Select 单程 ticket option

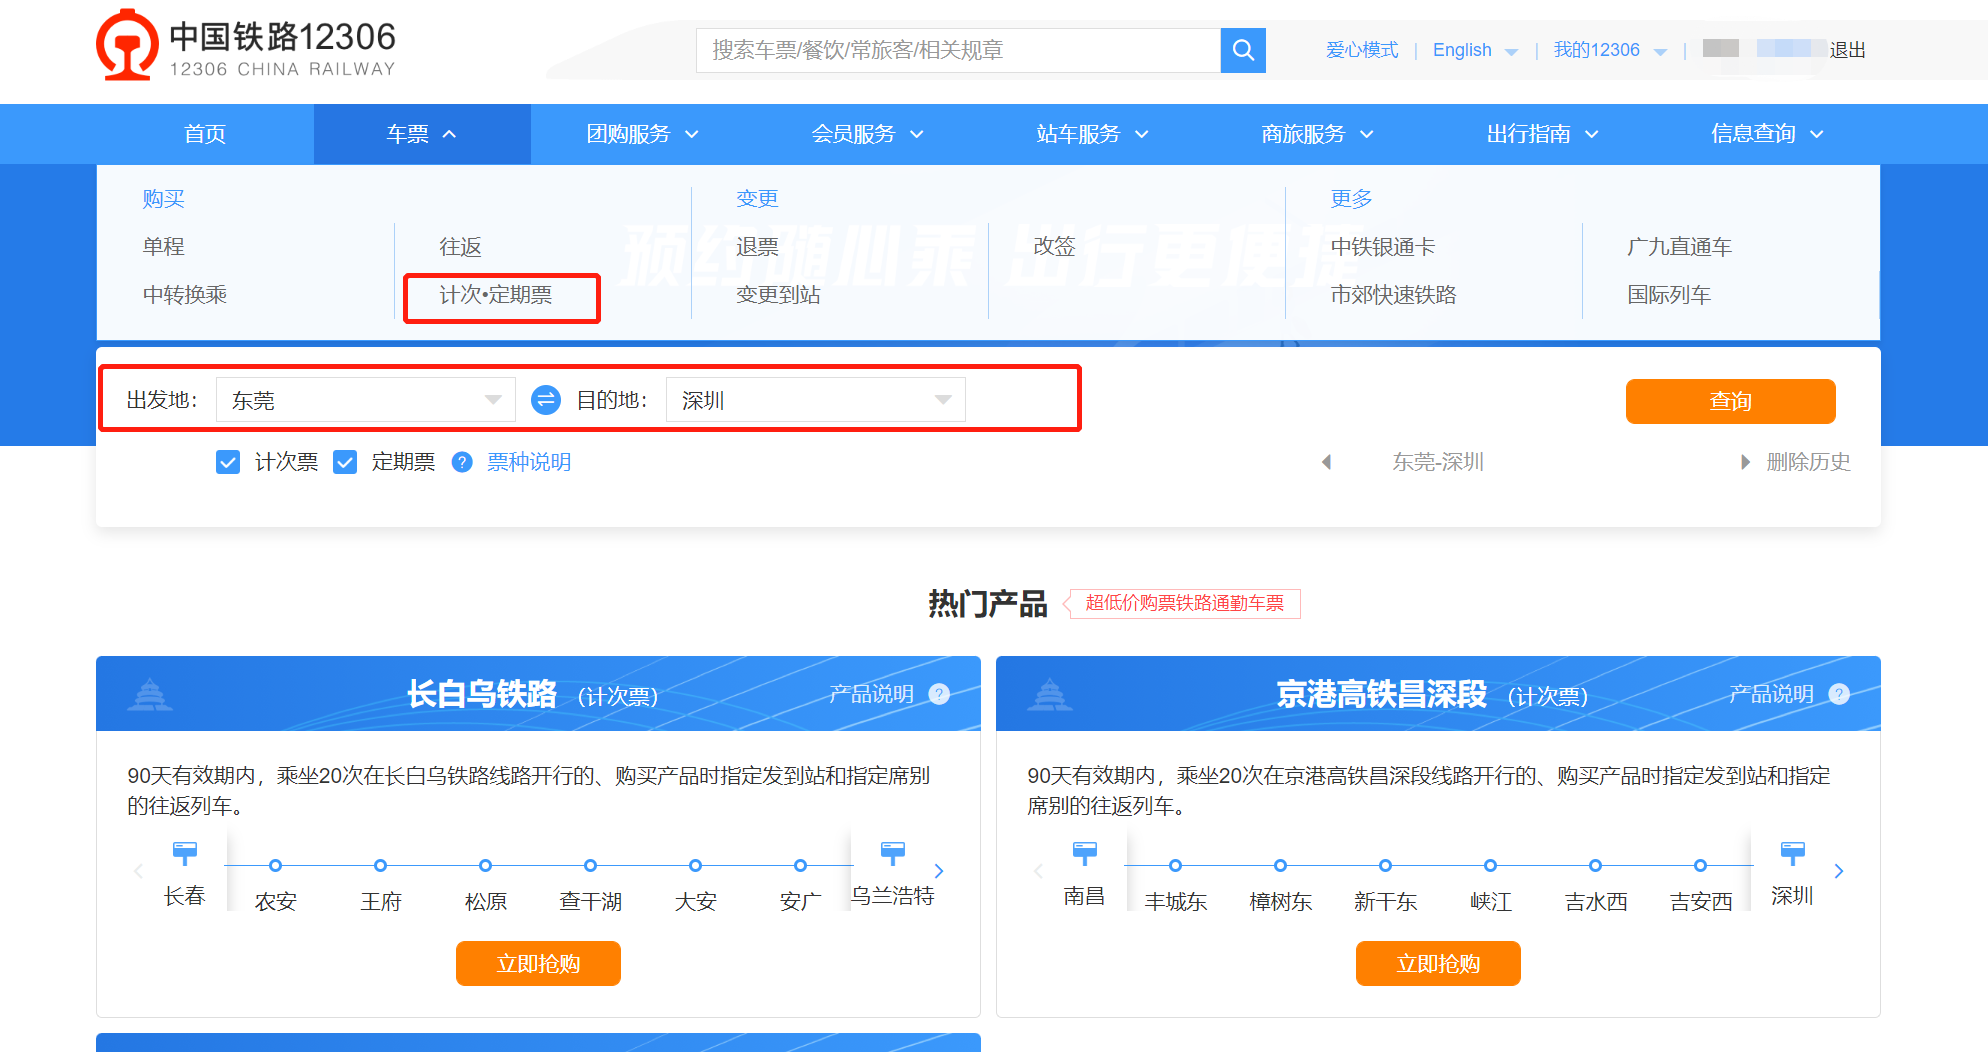tap(164, 247)
